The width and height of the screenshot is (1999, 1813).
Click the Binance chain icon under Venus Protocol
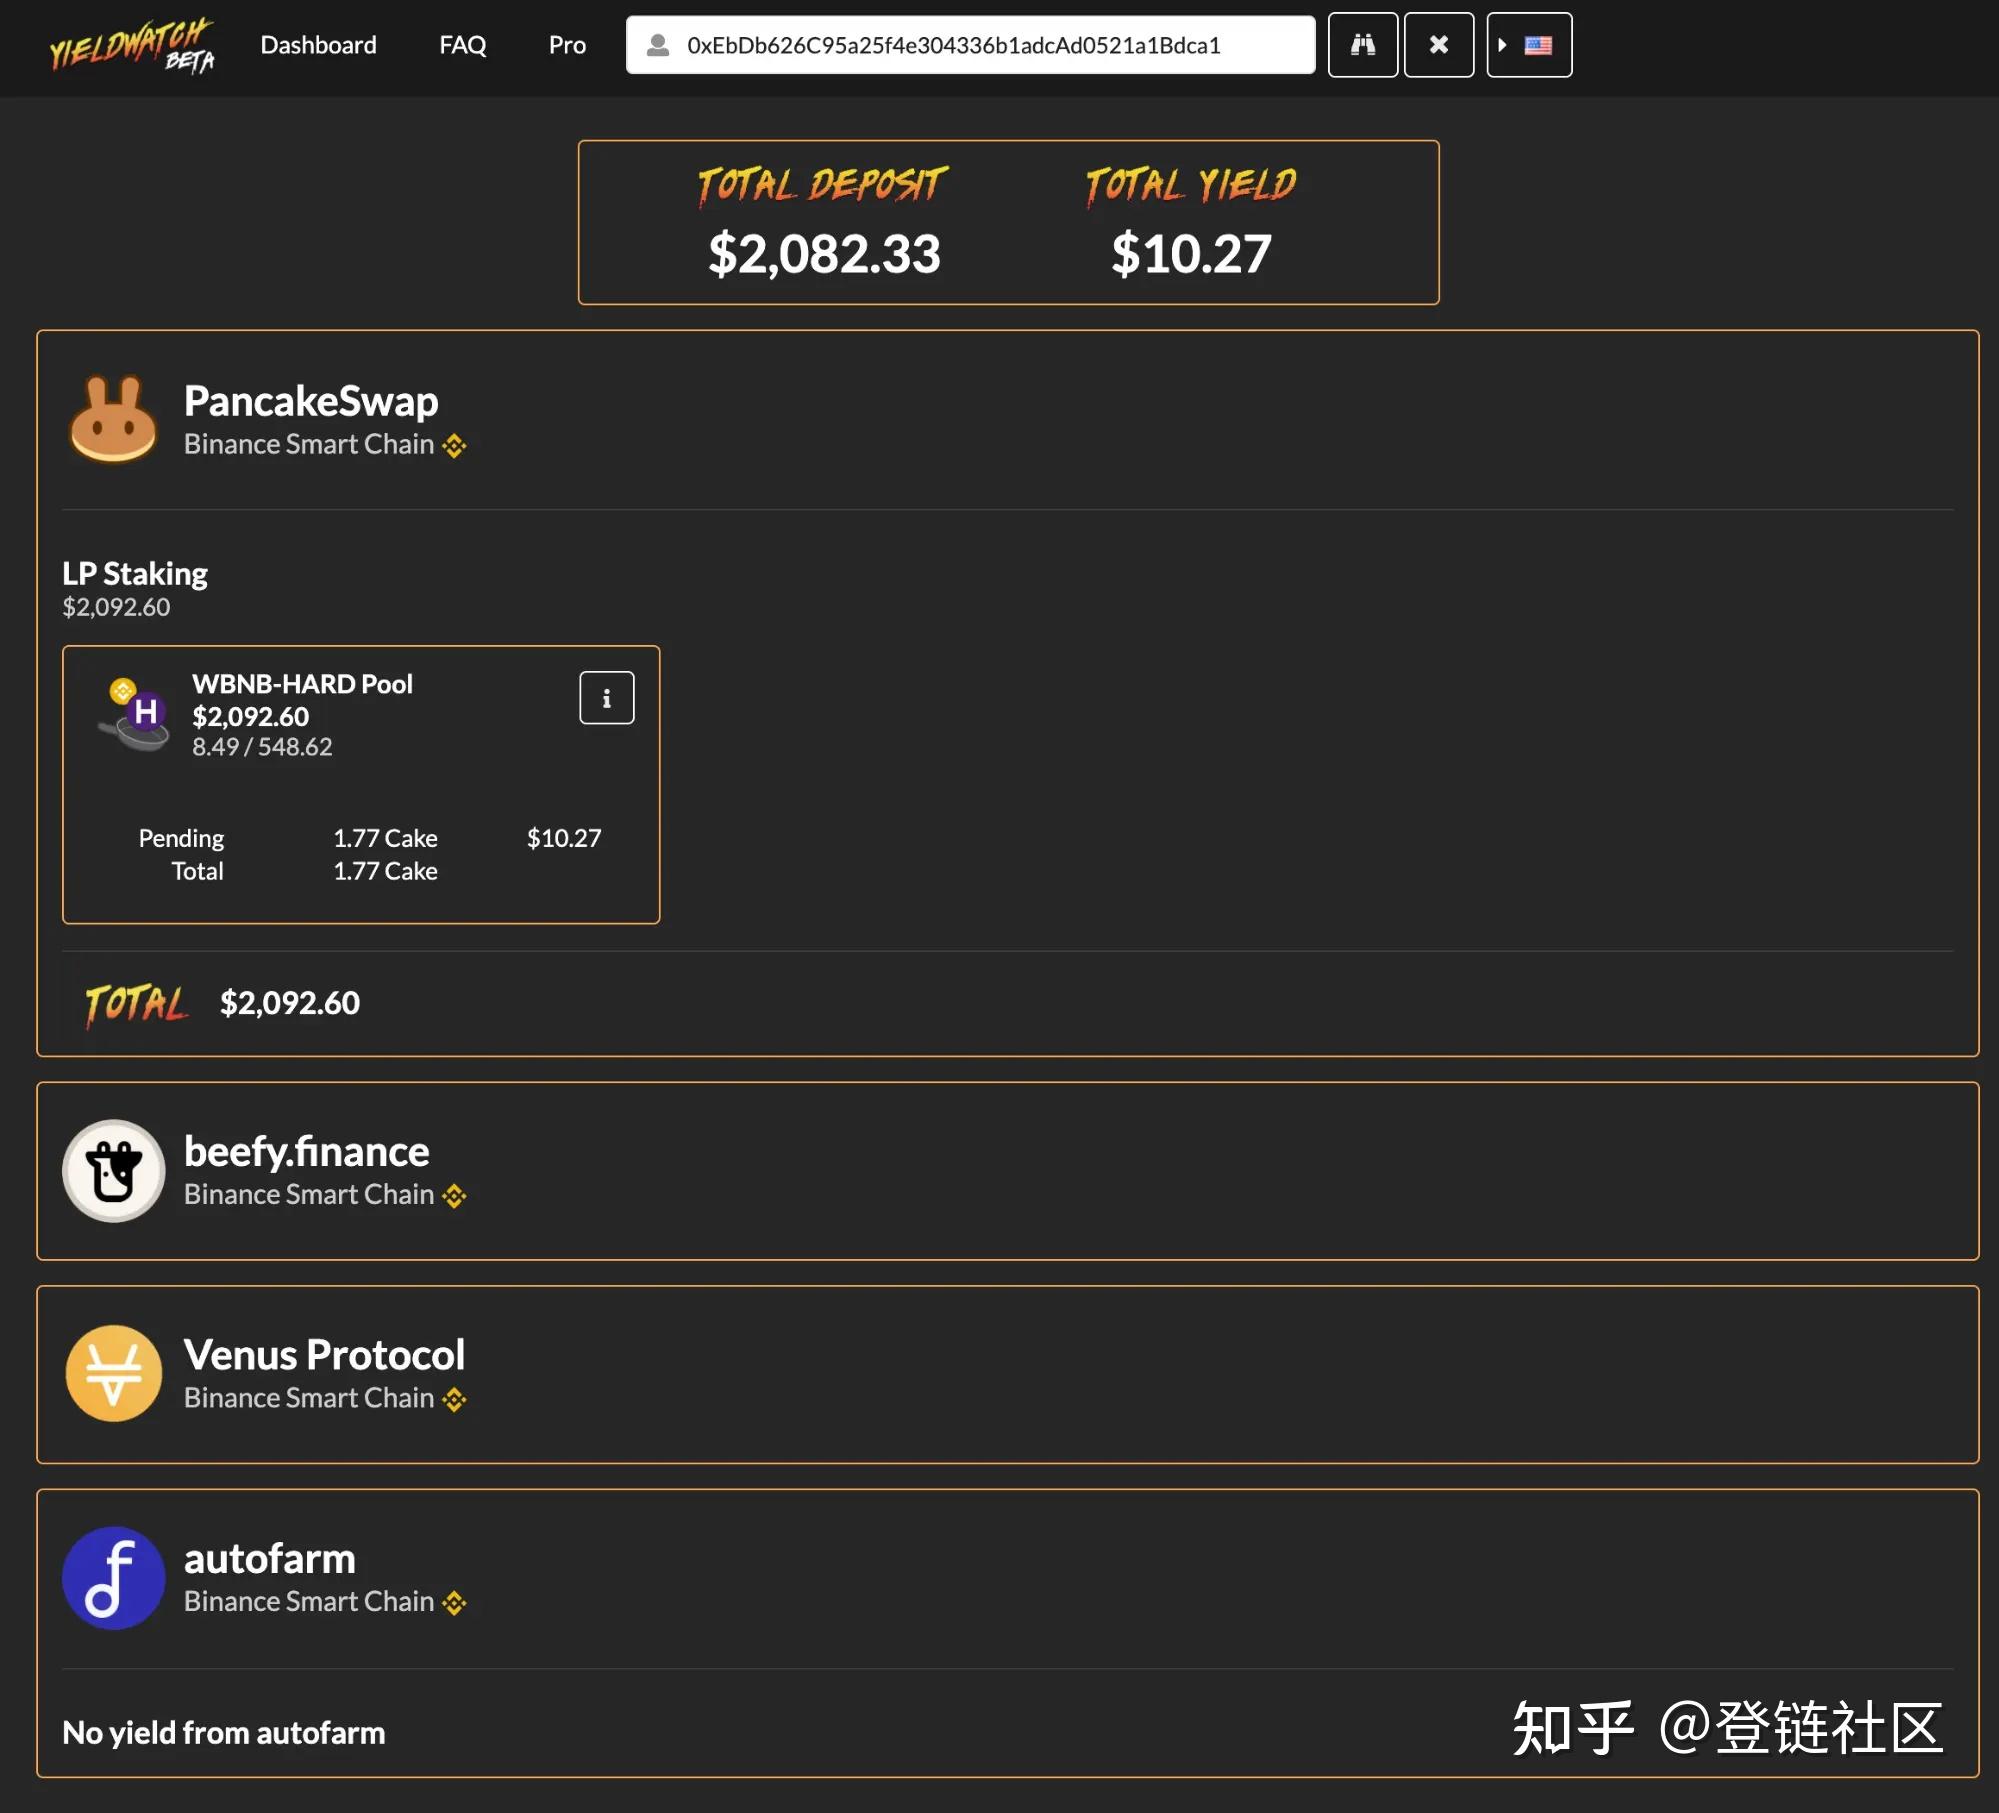pyautogui.click(x=454, y=1399)
